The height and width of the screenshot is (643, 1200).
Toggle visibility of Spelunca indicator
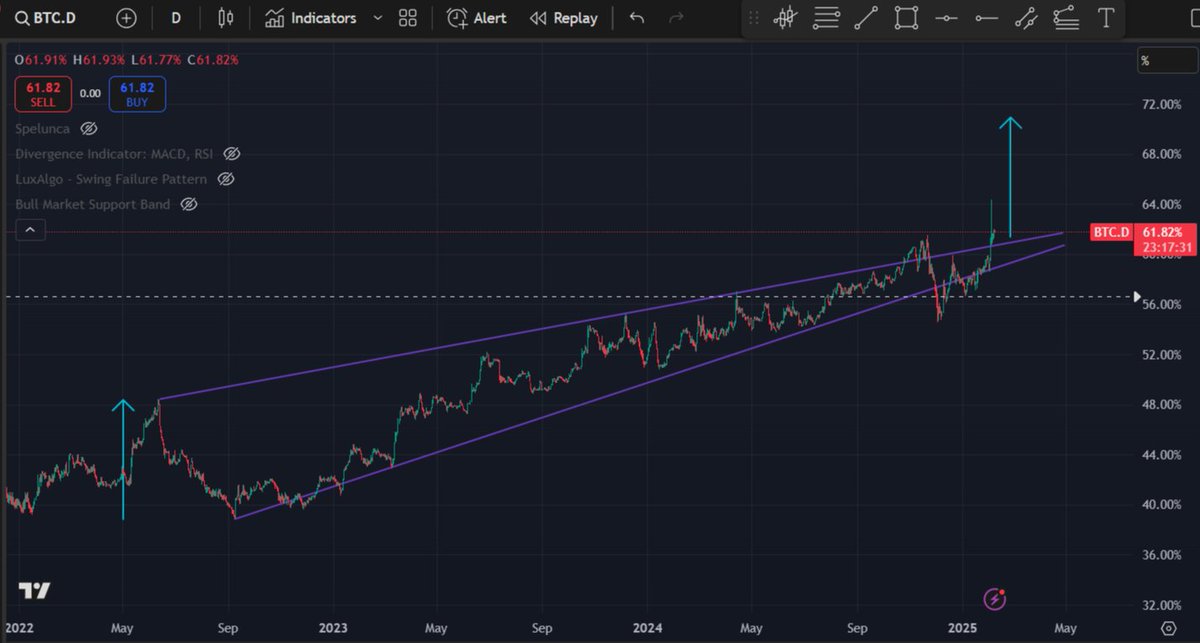[x=88, y=129]
